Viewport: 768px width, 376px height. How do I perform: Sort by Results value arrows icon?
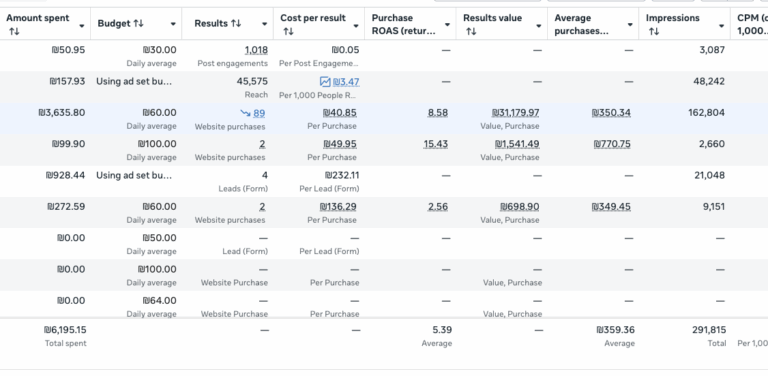pos(471,32)
